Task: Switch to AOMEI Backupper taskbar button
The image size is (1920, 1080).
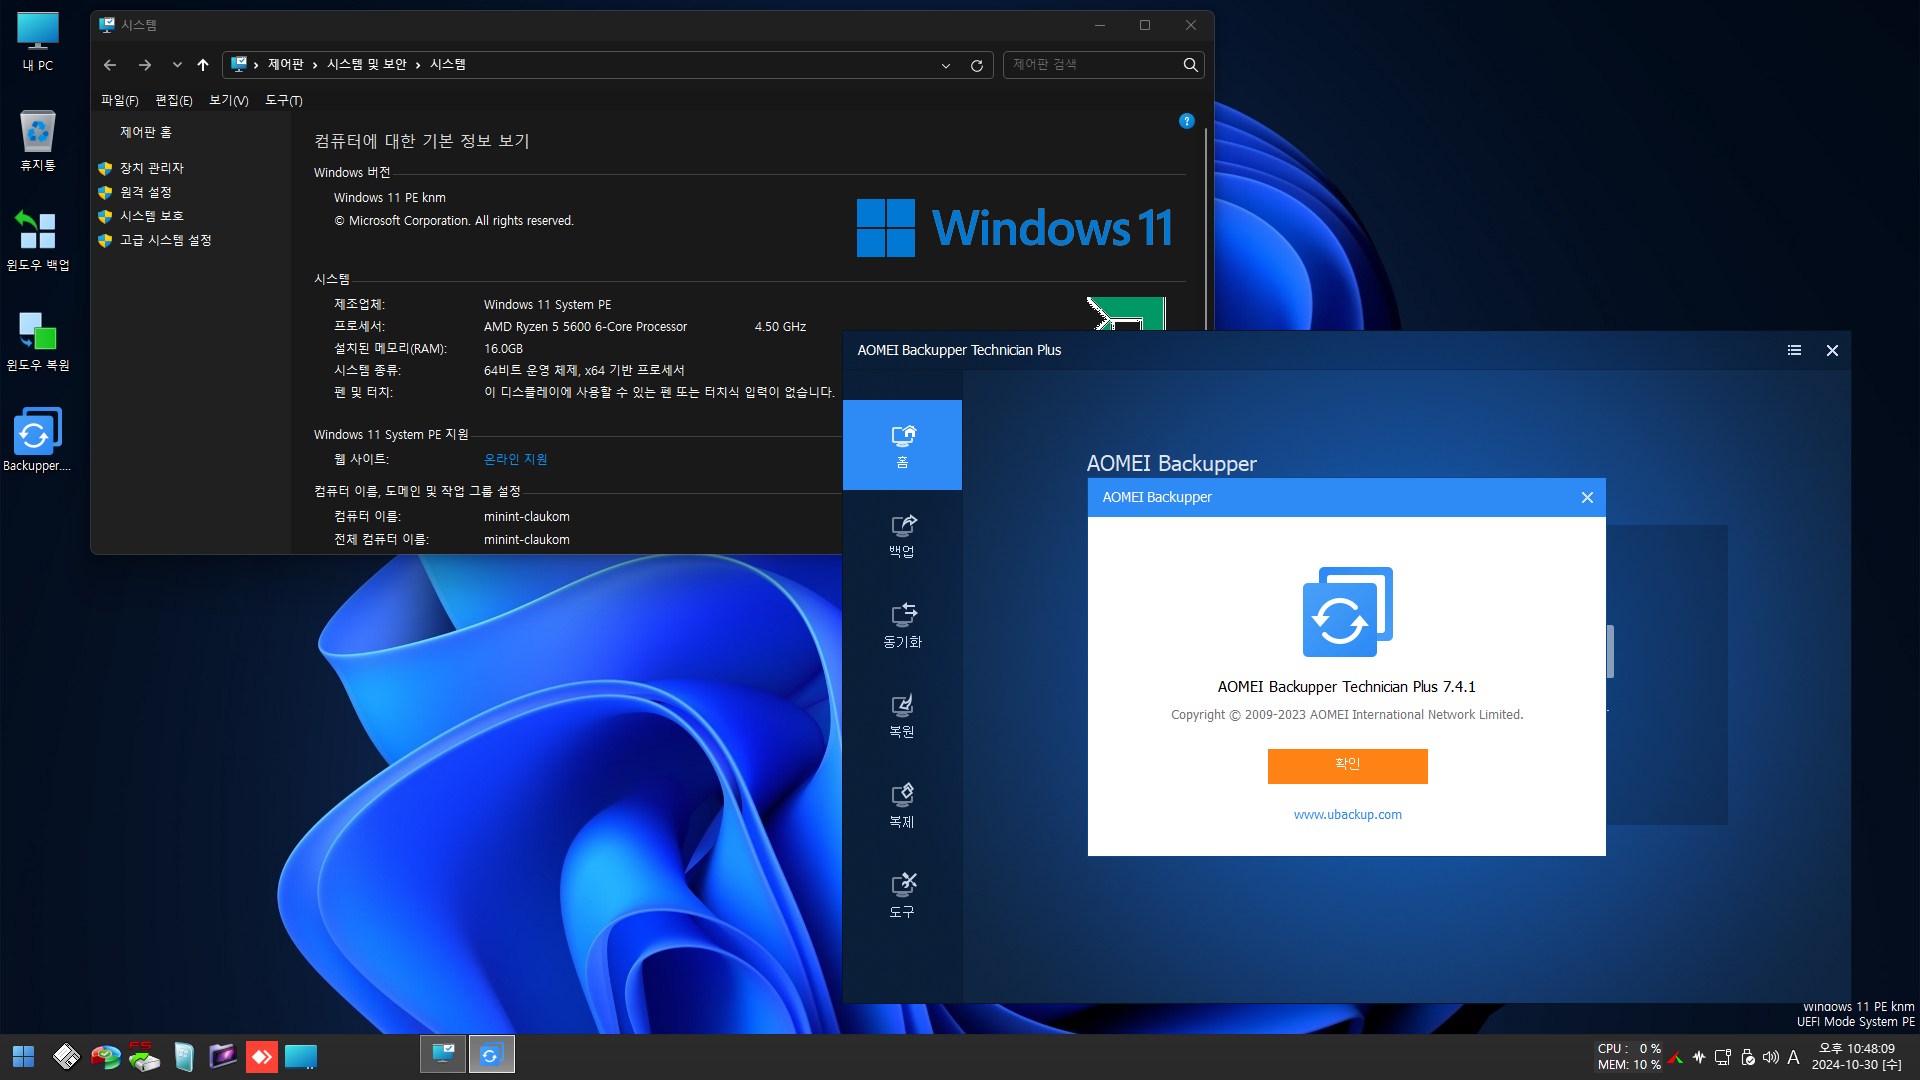Action: pyautogui.click(x=491, y=1055)
